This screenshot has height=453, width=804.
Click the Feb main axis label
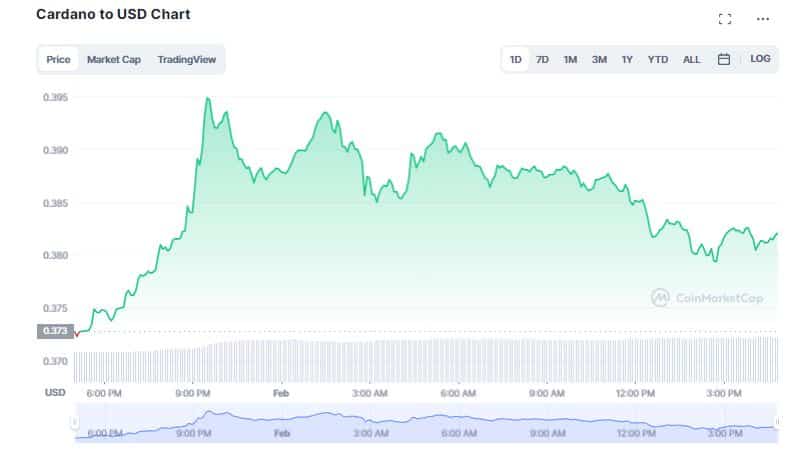[281, 393]
